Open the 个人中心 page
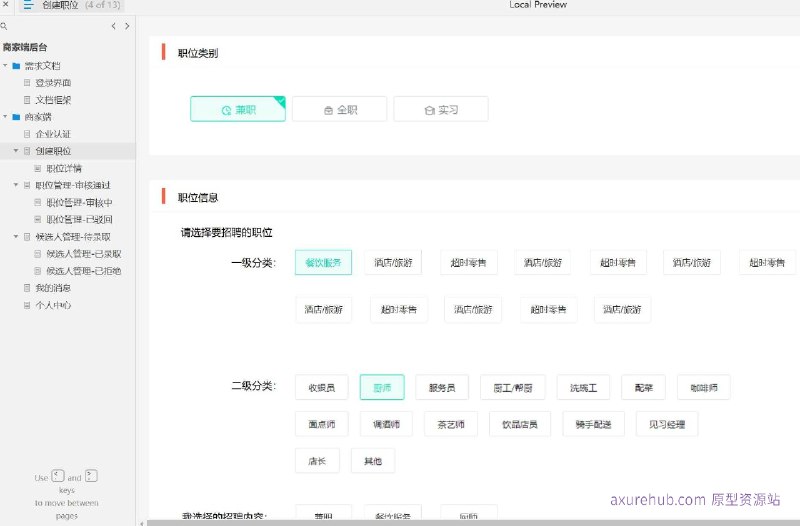This screenshot has width=800, height=526. point(53,305)
